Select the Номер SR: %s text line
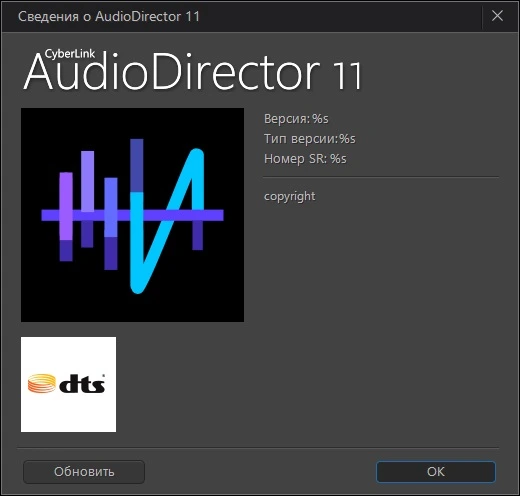The width and height of the screenshot is (520, 496). (x=305, y=159)
